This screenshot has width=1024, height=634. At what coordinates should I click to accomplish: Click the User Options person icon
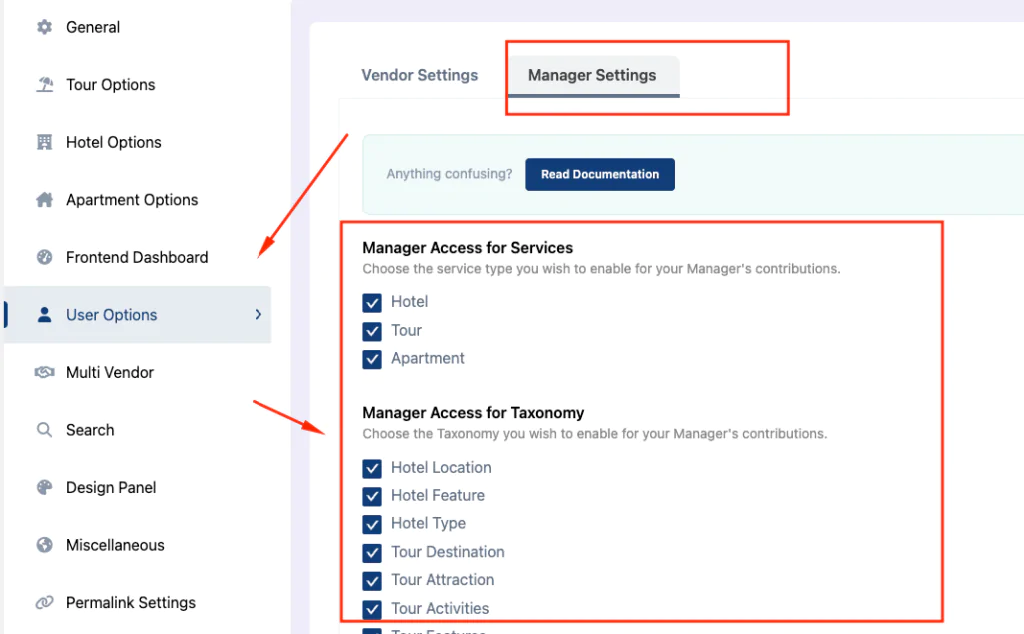44,315
